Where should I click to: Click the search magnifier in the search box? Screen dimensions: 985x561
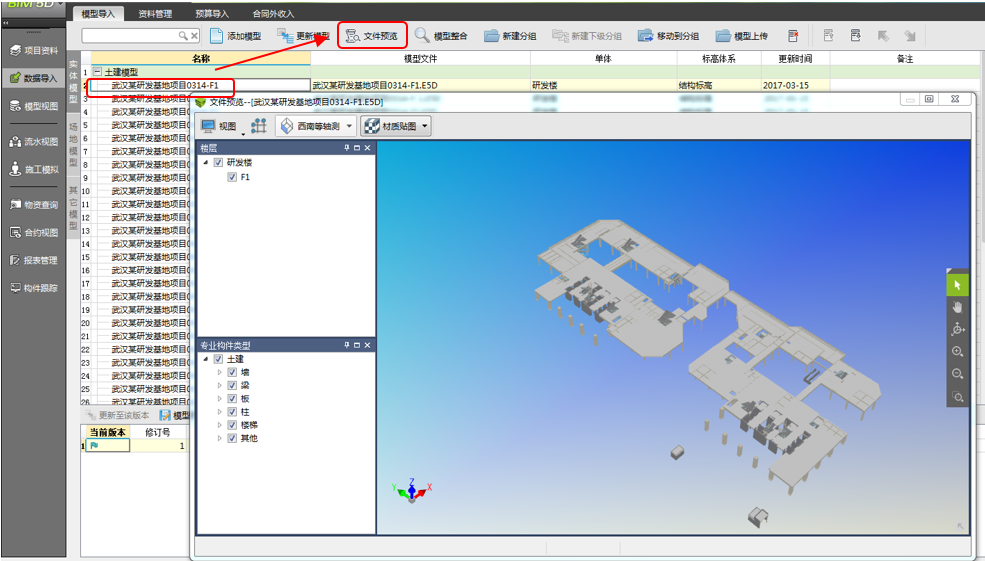click(183, 36)
